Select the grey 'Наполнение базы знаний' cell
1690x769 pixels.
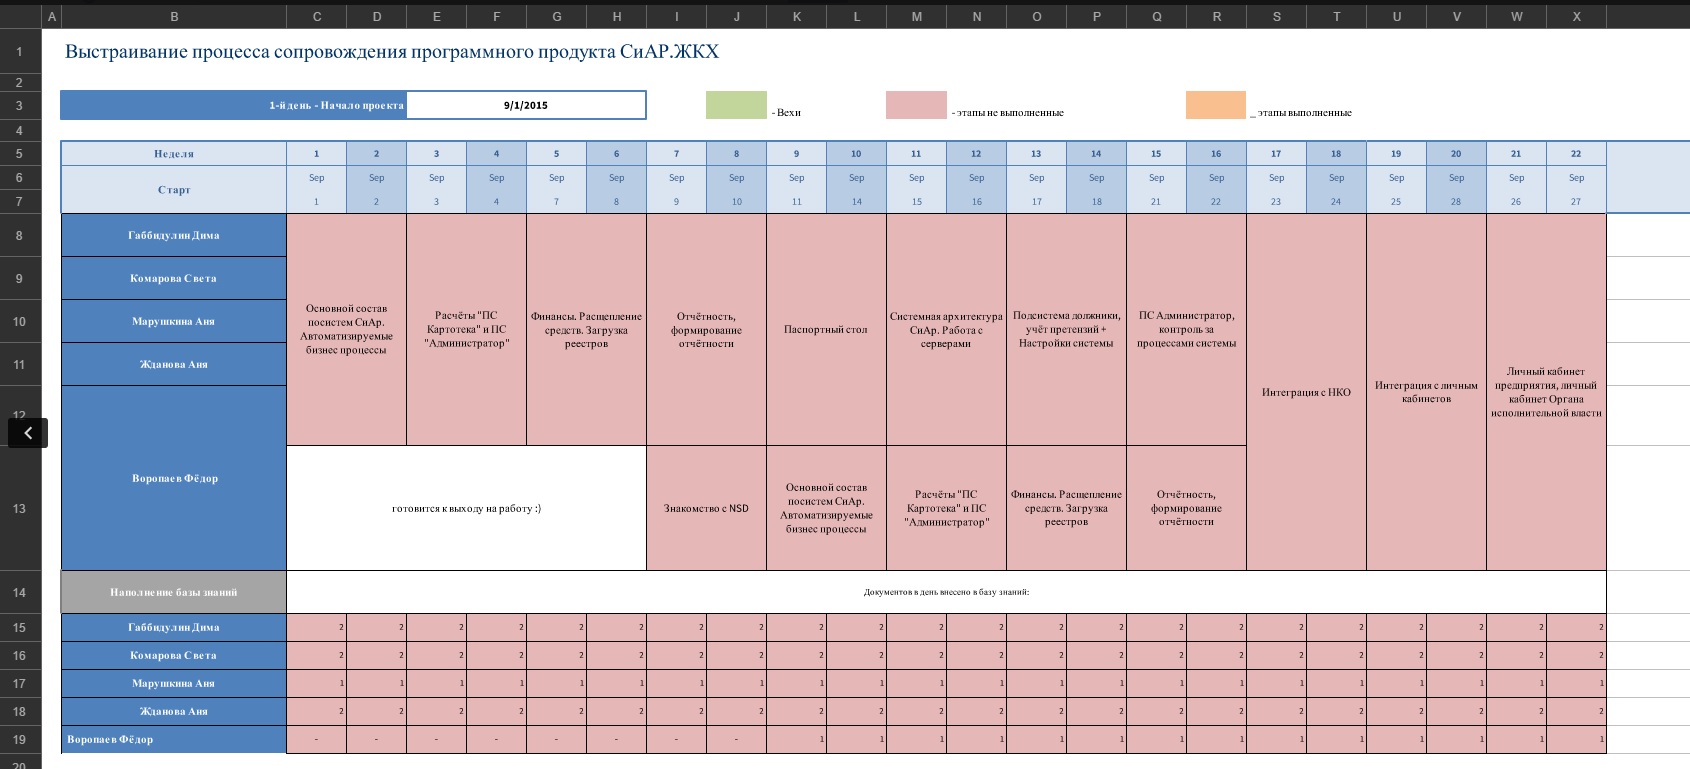coord(174,592)
